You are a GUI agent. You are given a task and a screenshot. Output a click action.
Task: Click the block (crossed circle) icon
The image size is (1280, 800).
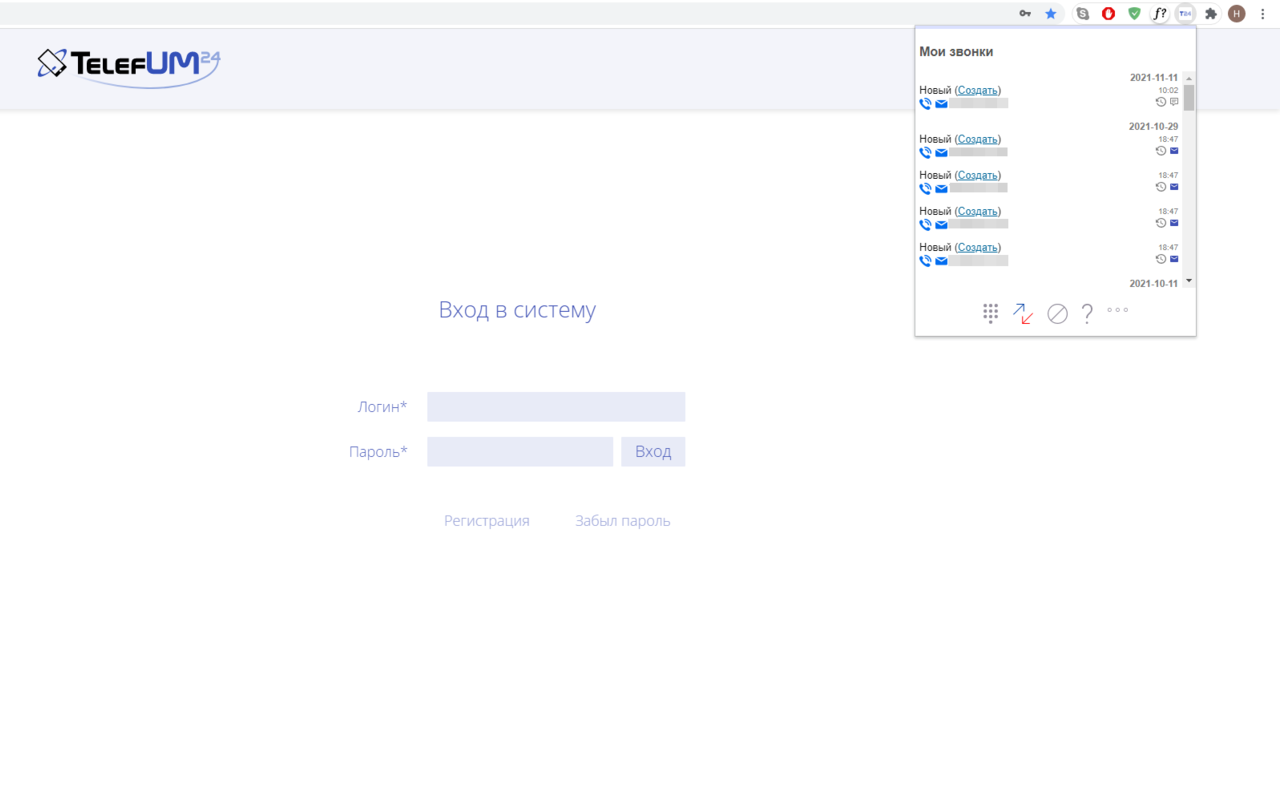[x=1057, y=314]
